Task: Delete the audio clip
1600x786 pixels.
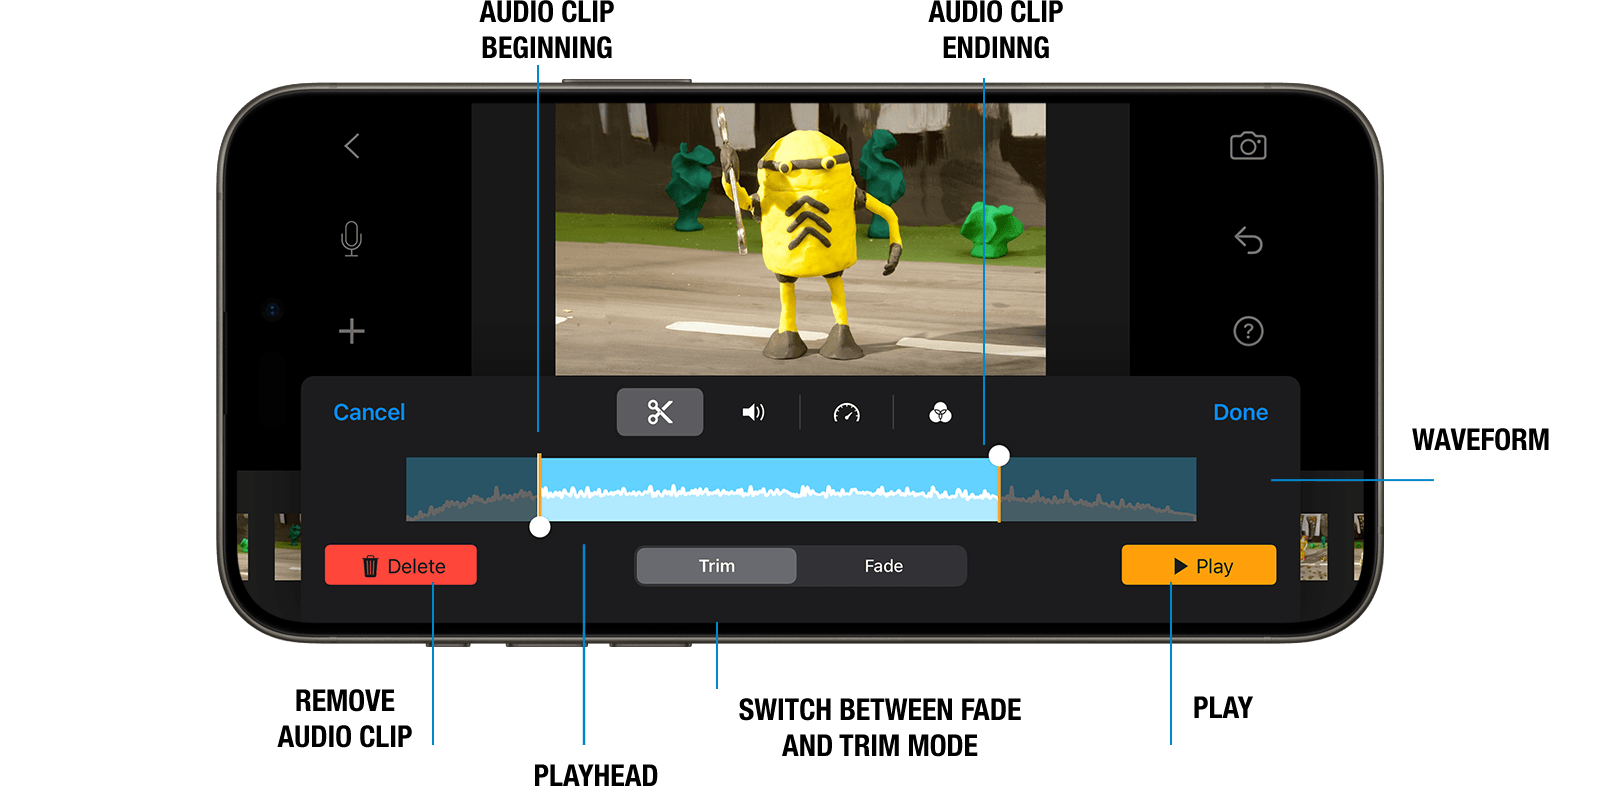Action: [x=401, y=565]
